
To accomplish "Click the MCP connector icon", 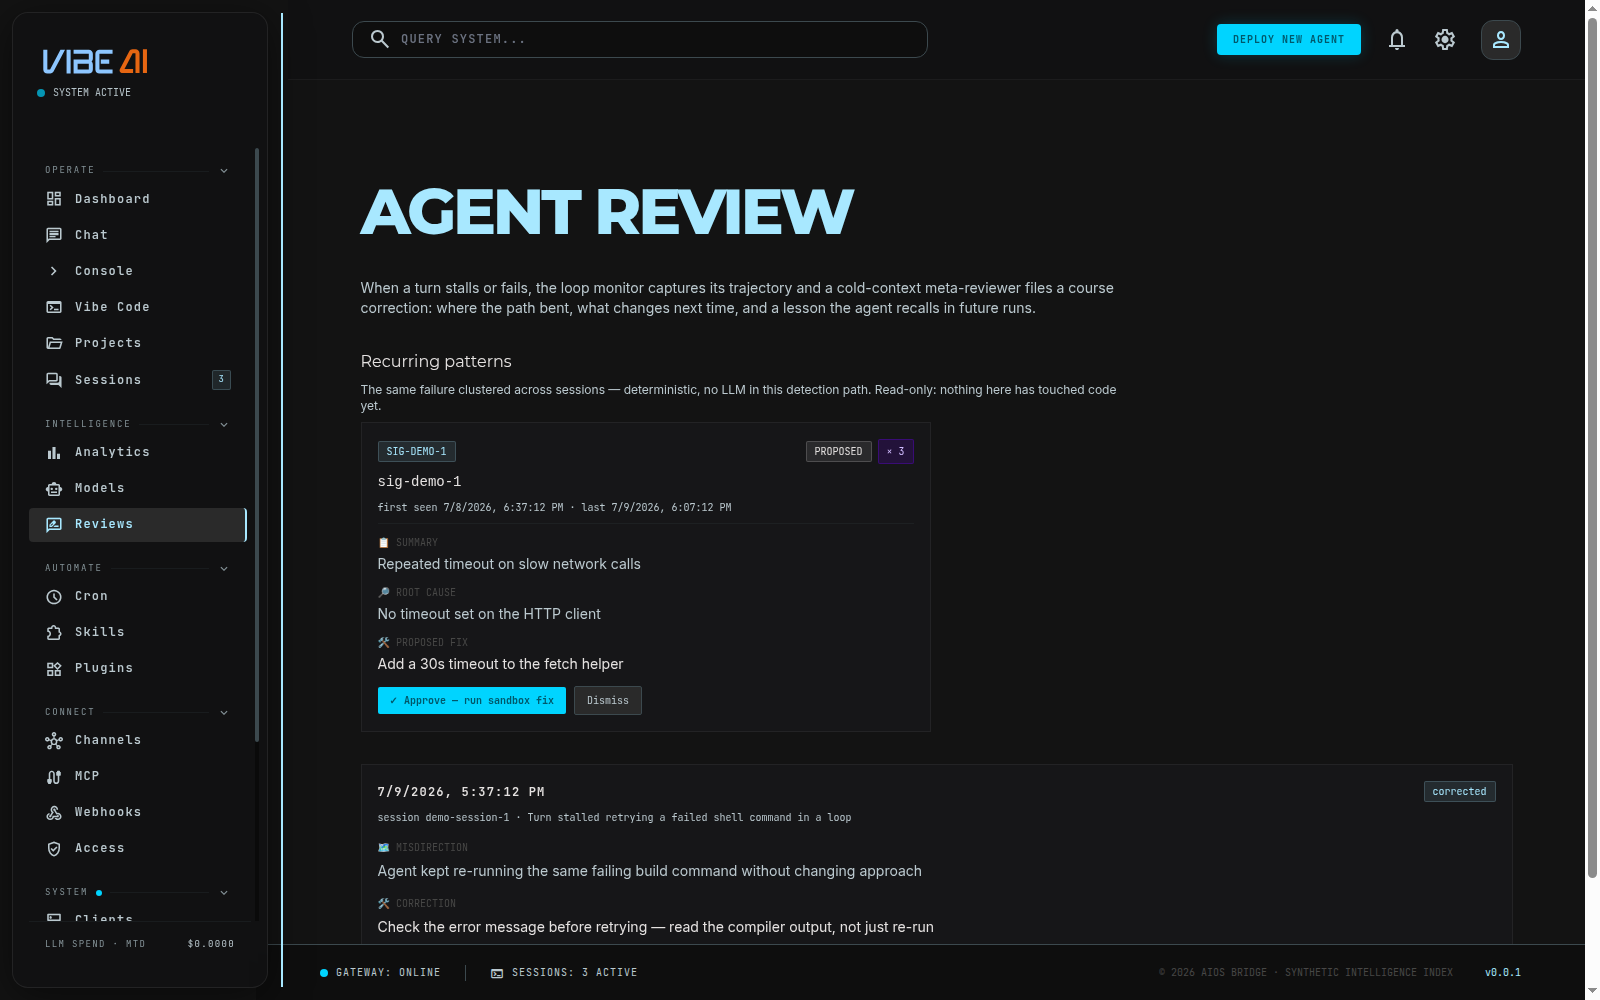I will pyautogui.click(x=54, y=776).
